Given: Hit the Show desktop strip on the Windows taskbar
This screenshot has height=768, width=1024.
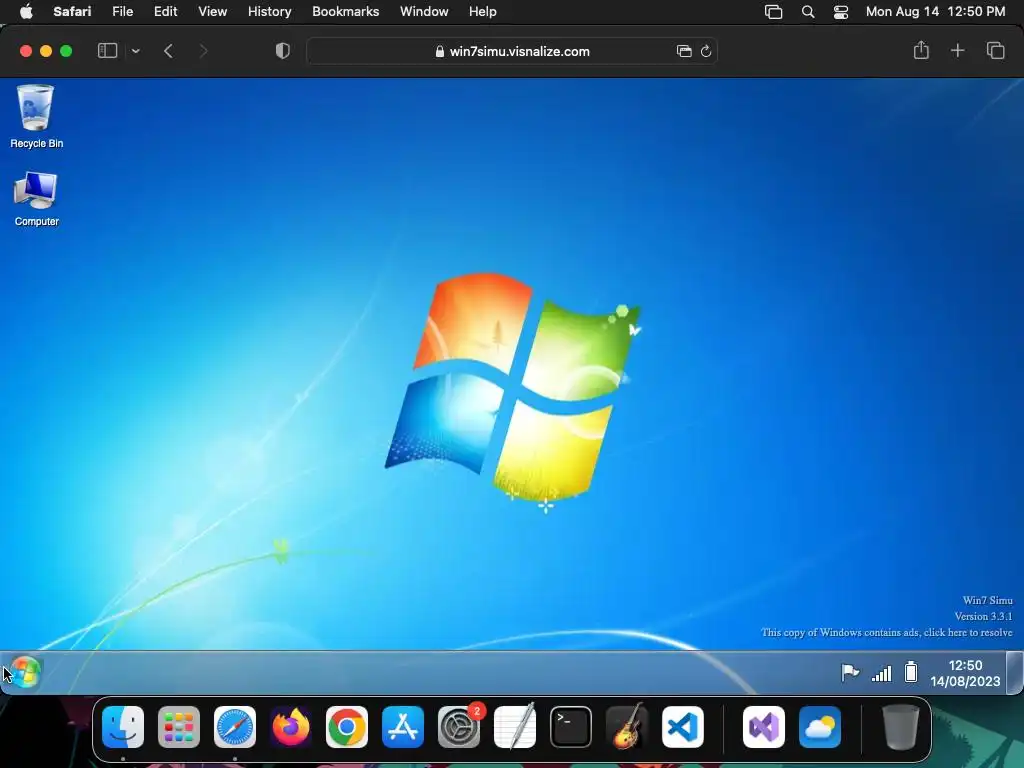Looking at the screenshot, I should pyautogui.click(x=1014, y=672).
